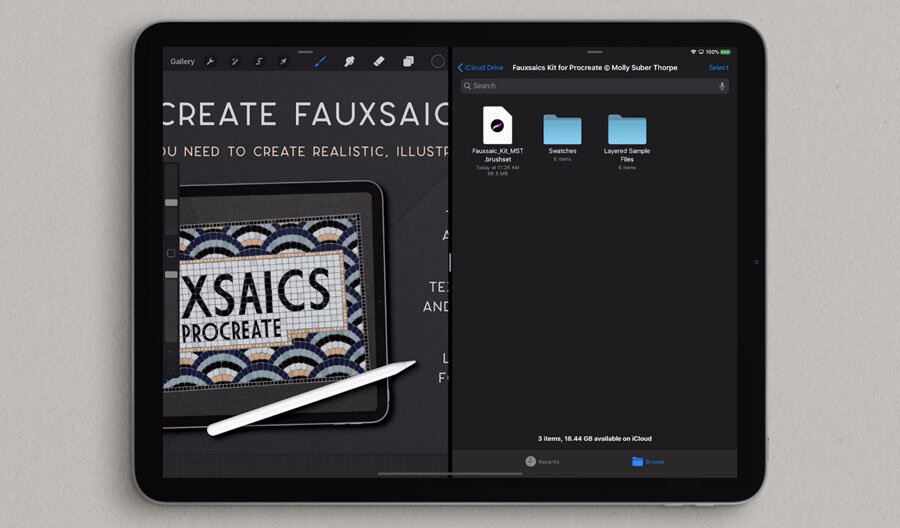Open the Fauxsaic_Kit_MST.brushset file
Screen dimensions: 900x528
[497, 127]
